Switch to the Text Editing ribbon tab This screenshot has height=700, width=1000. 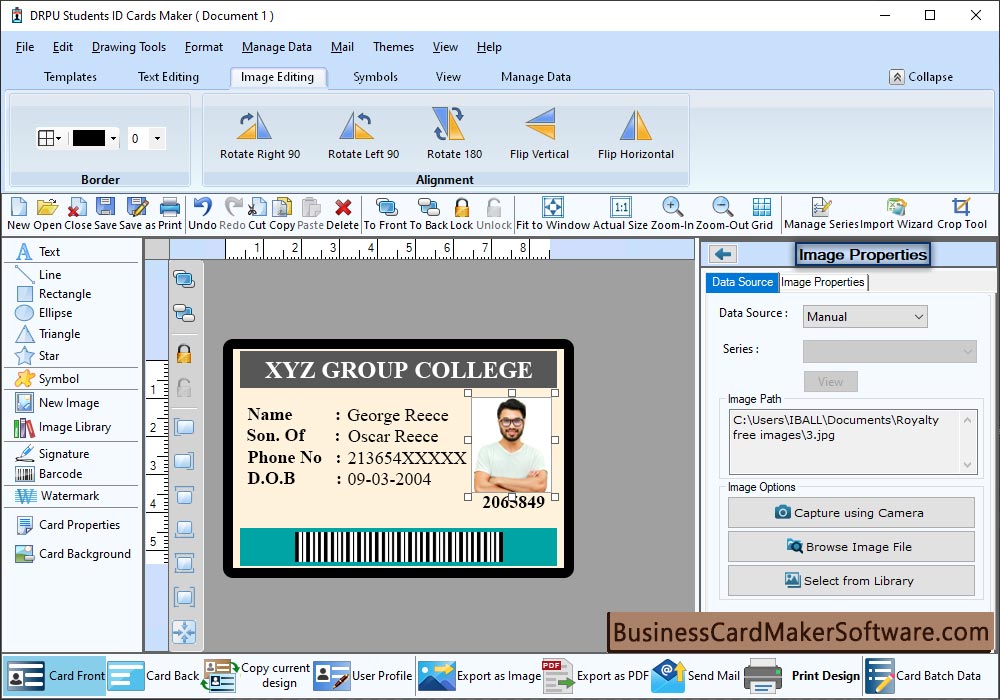pyautogui.click(x=168, y=77)
